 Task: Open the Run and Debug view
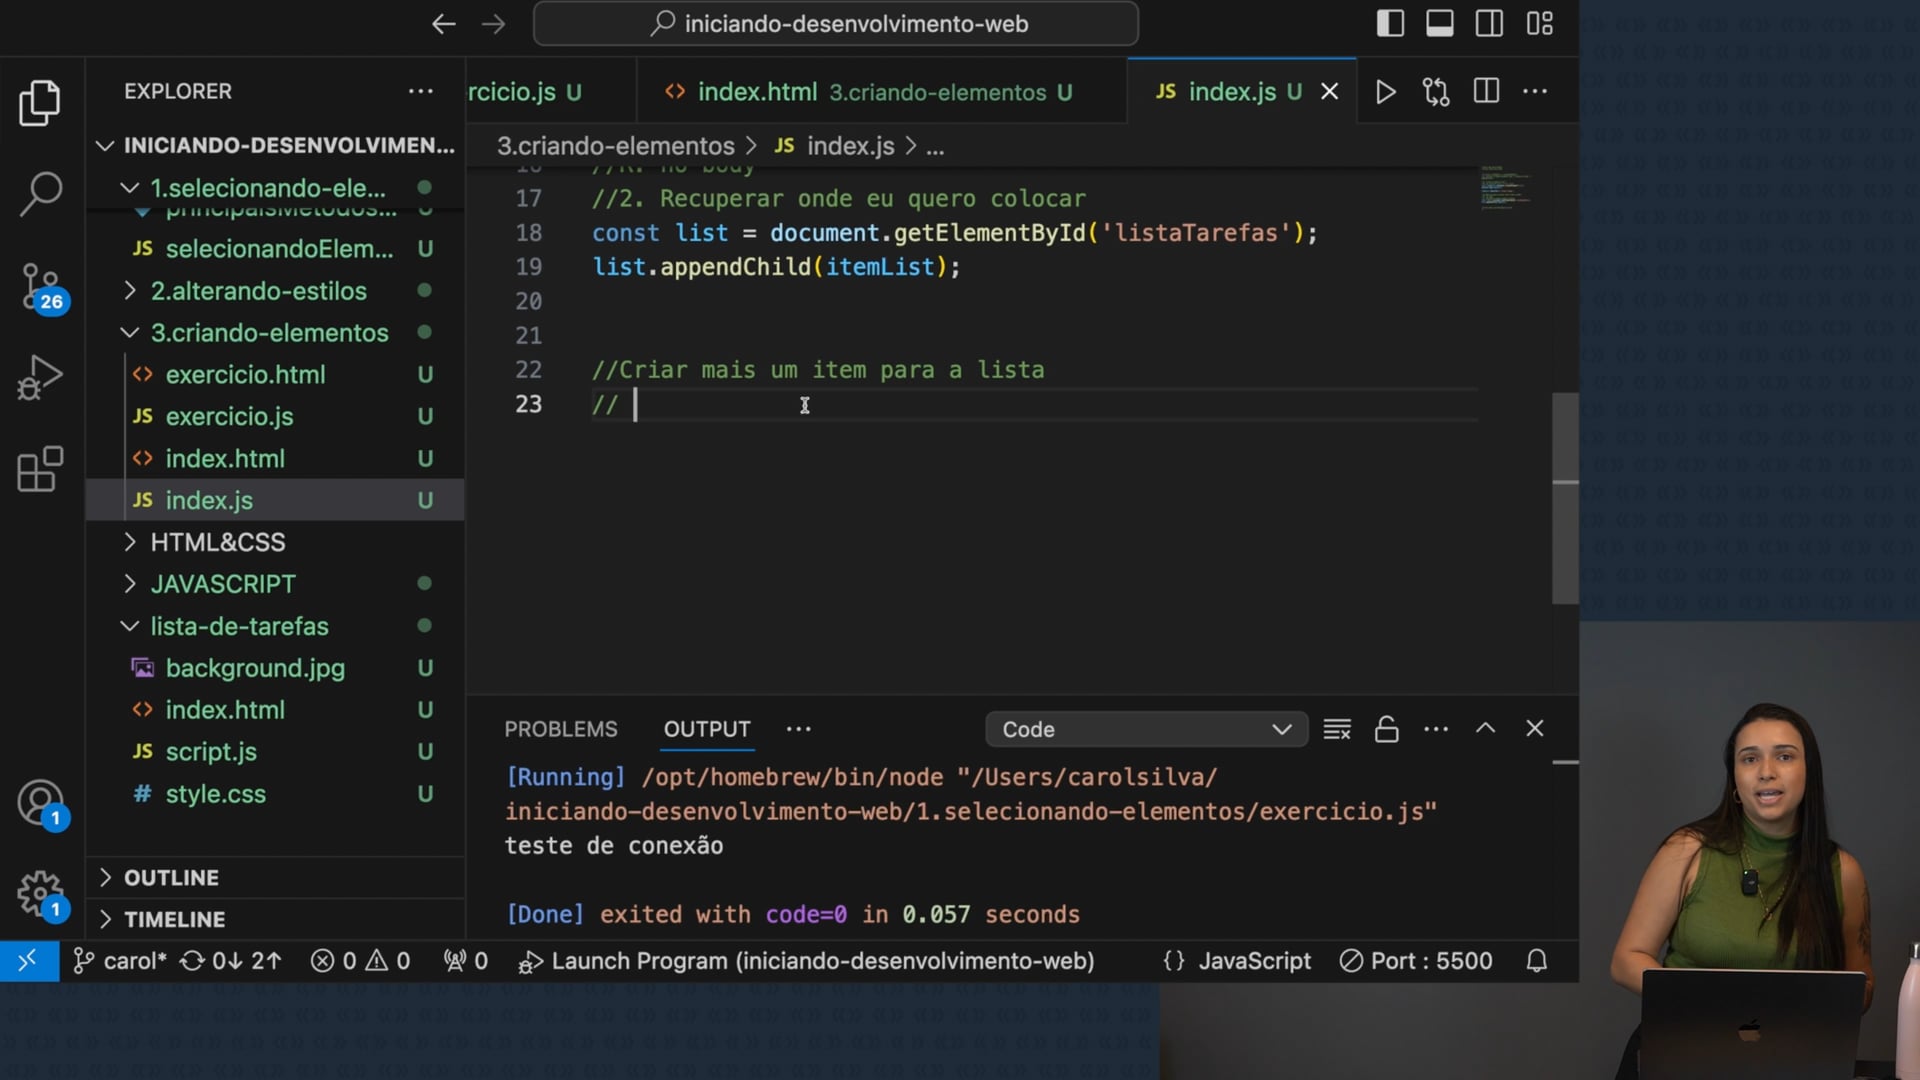(x=41, y=378)
